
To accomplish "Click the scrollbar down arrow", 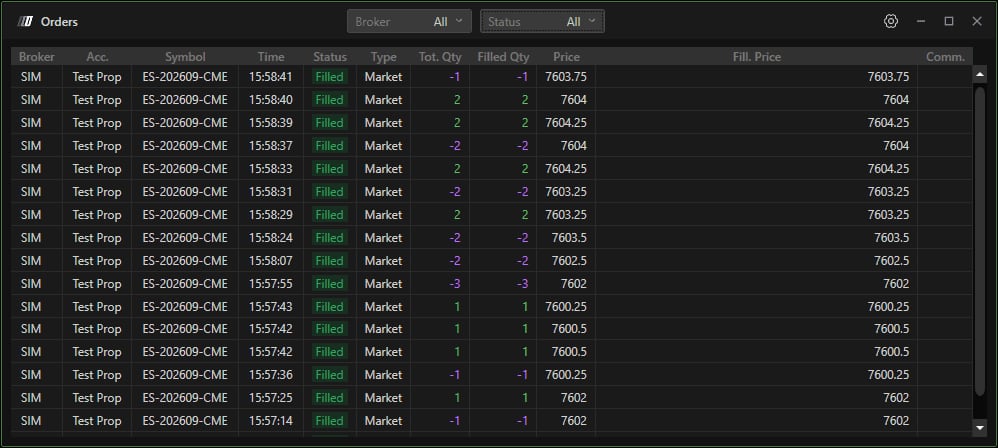I will tap(980, 428).
